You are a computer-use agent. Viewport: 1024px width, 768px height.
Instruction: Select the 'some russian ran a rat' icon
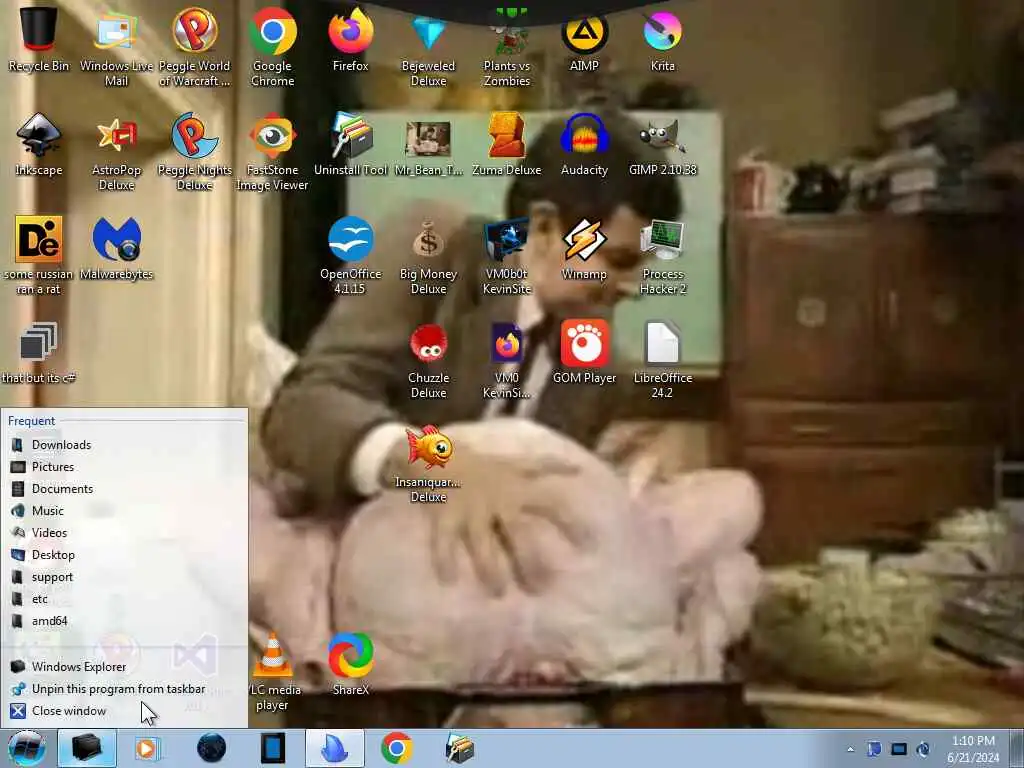39,255
